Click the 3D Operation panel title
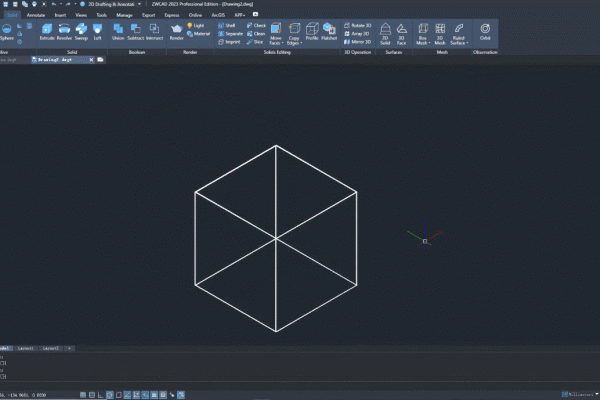 (x=357, y=52)
